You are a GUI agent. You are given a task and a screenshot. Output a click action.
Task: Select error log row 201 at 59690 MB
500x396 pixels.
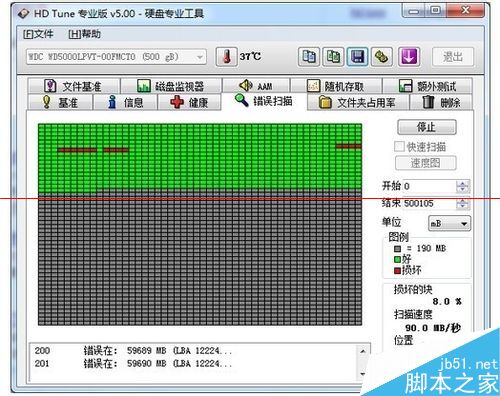(x=133, y=363)
